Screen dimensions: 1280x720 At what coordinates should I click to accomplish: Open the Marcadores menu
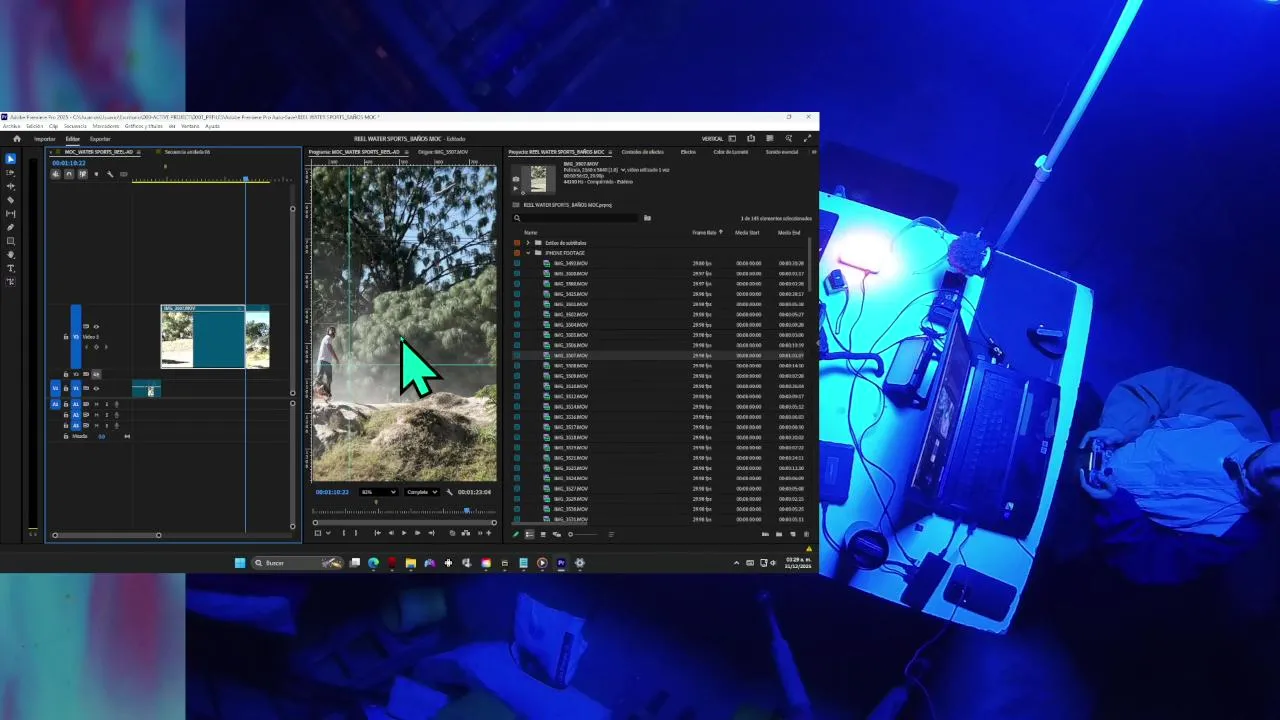coord(106,126)
